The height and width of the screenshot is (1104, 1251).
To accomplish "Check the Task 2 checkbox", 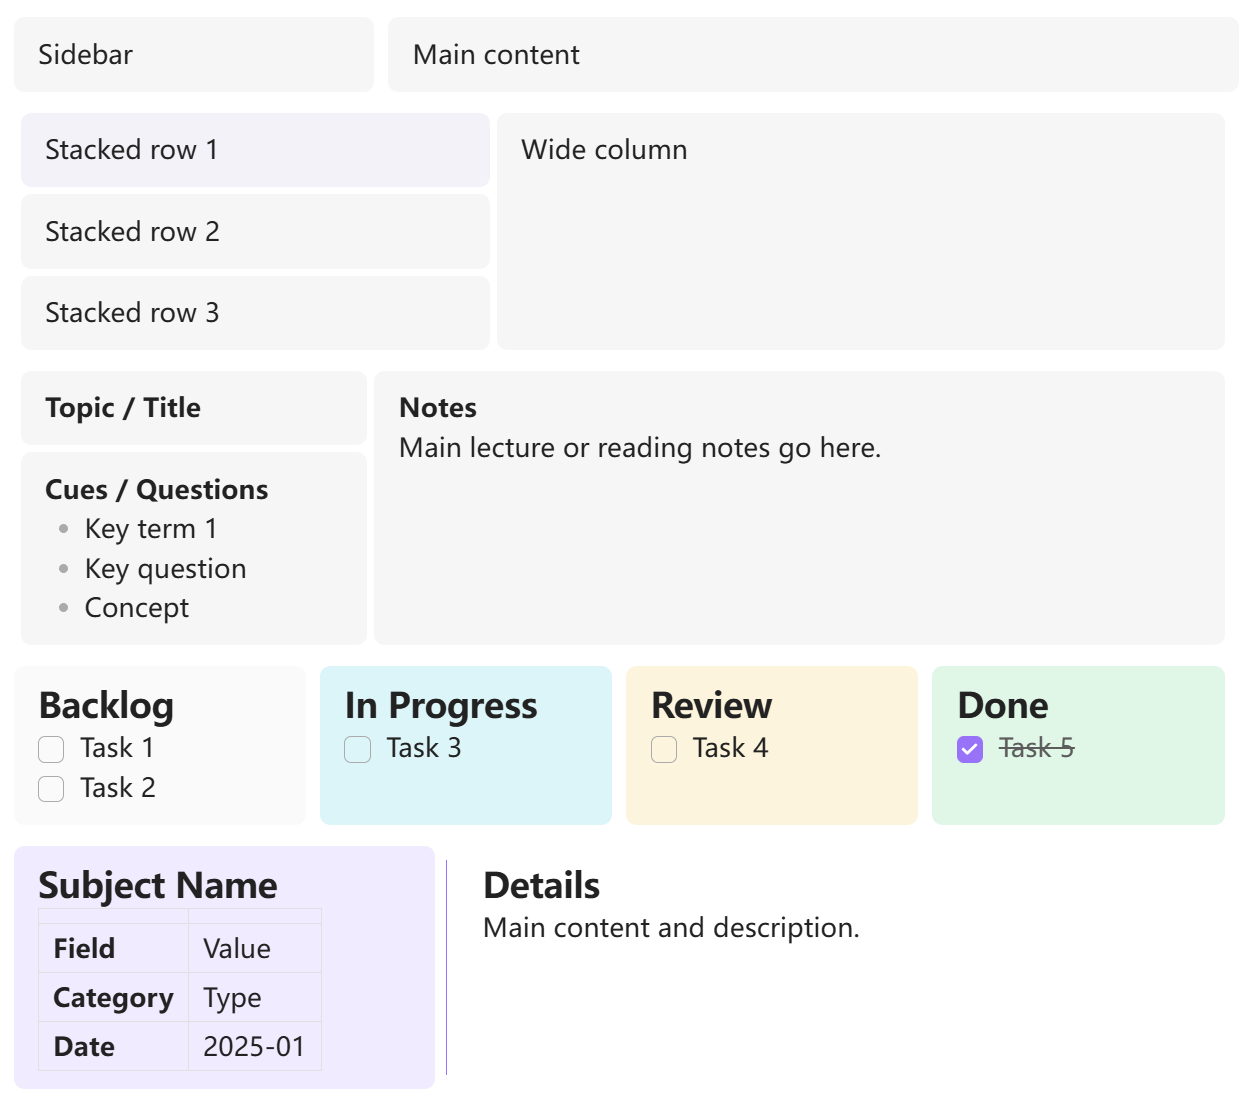I will tap(51, 789).
